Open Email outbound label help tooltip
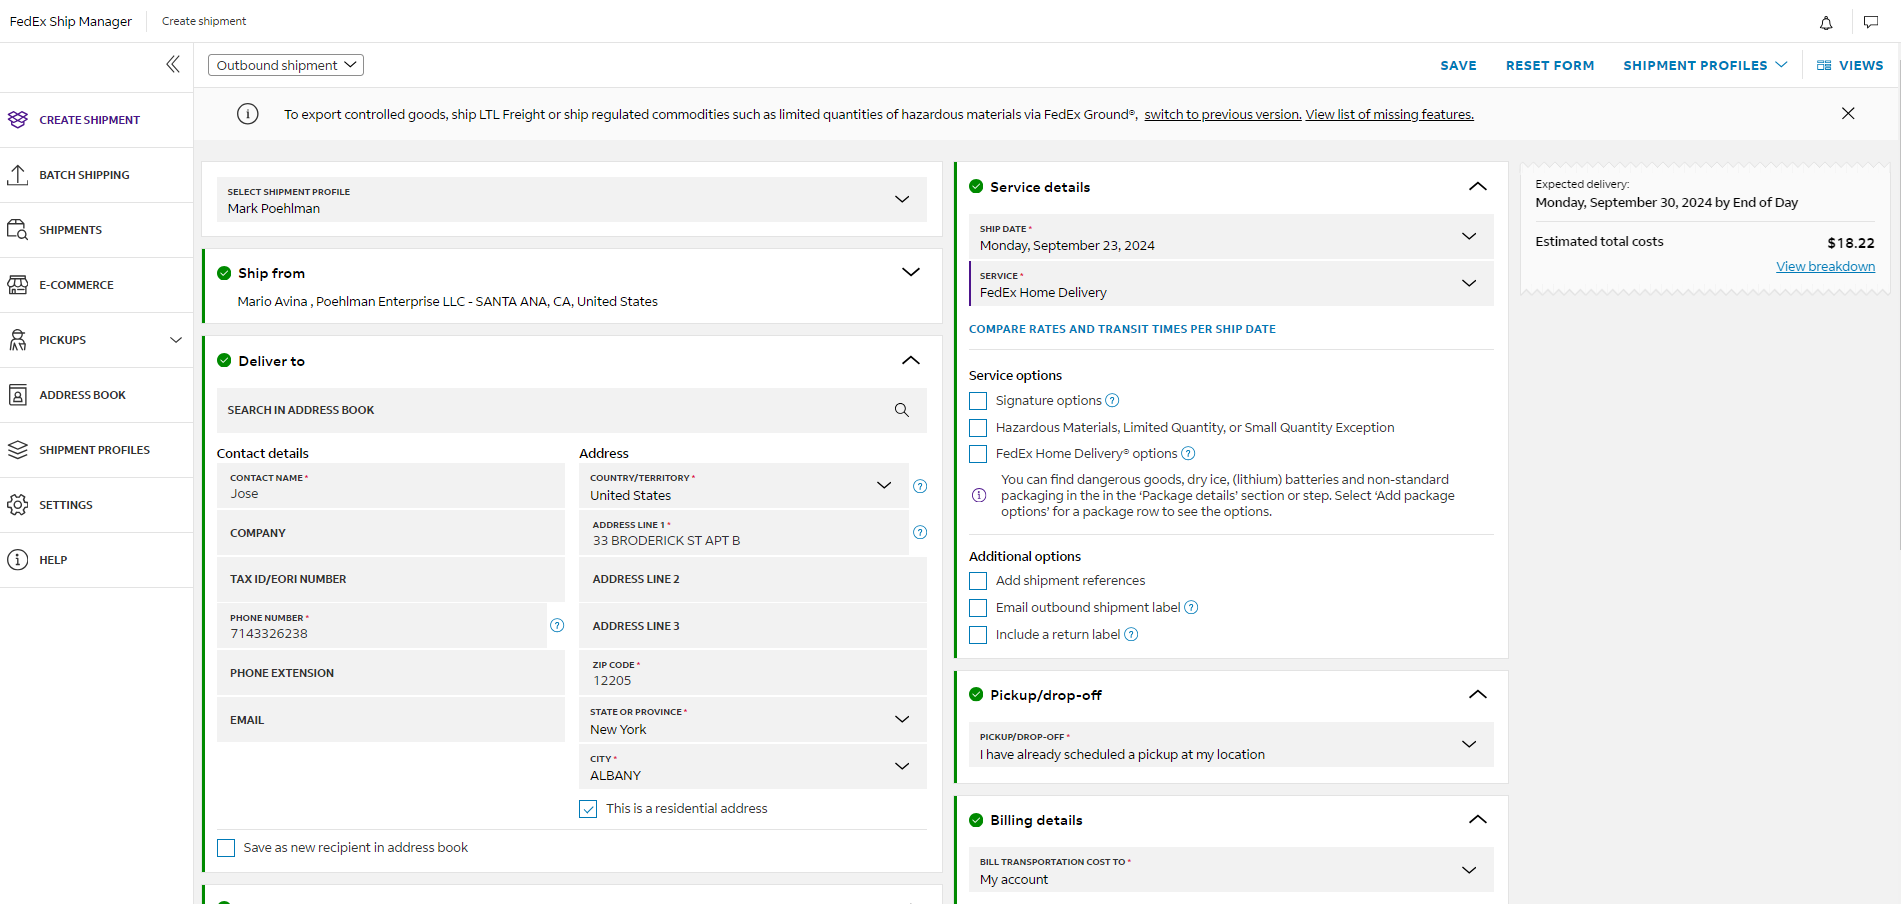 (x=1191, y=607)
